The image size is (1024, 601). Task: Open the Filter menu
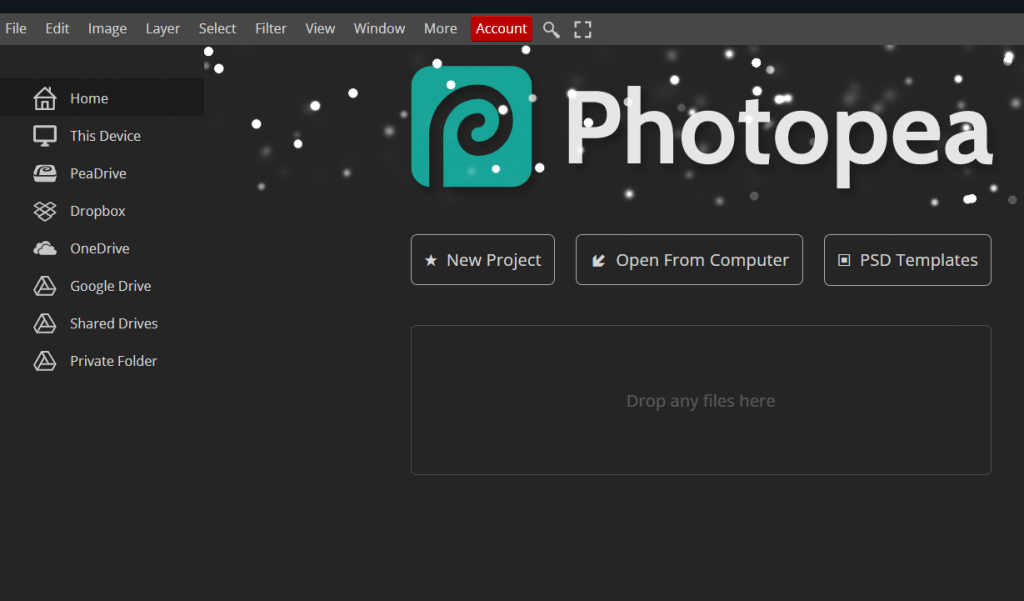270,28
